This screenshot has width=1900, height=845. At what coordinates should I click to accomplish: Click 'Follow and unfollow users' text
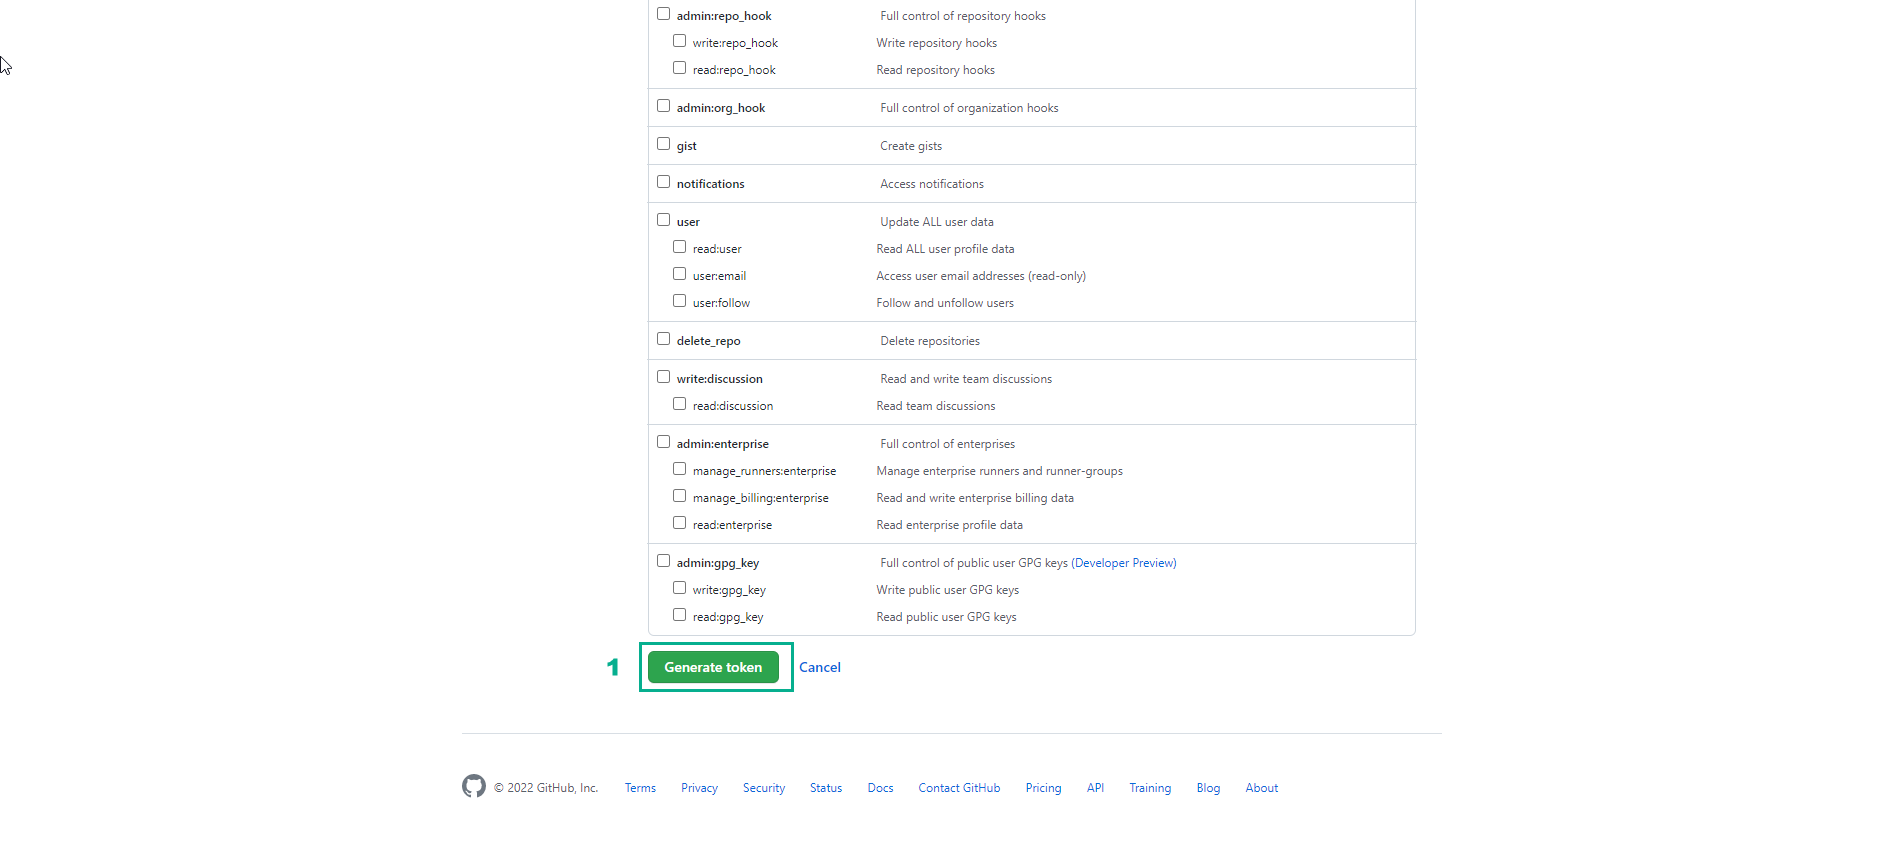coord(945,303)
